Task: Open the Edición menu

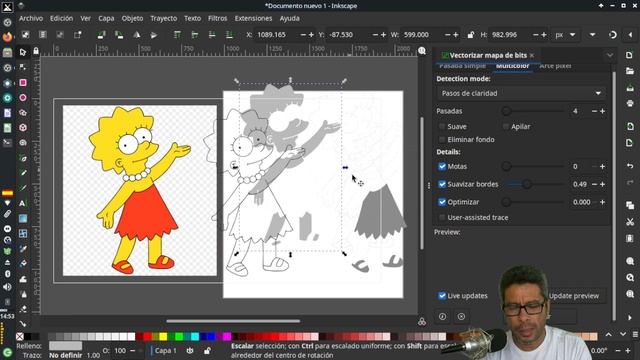Action: pyautogui.click(x=62, y=18)
